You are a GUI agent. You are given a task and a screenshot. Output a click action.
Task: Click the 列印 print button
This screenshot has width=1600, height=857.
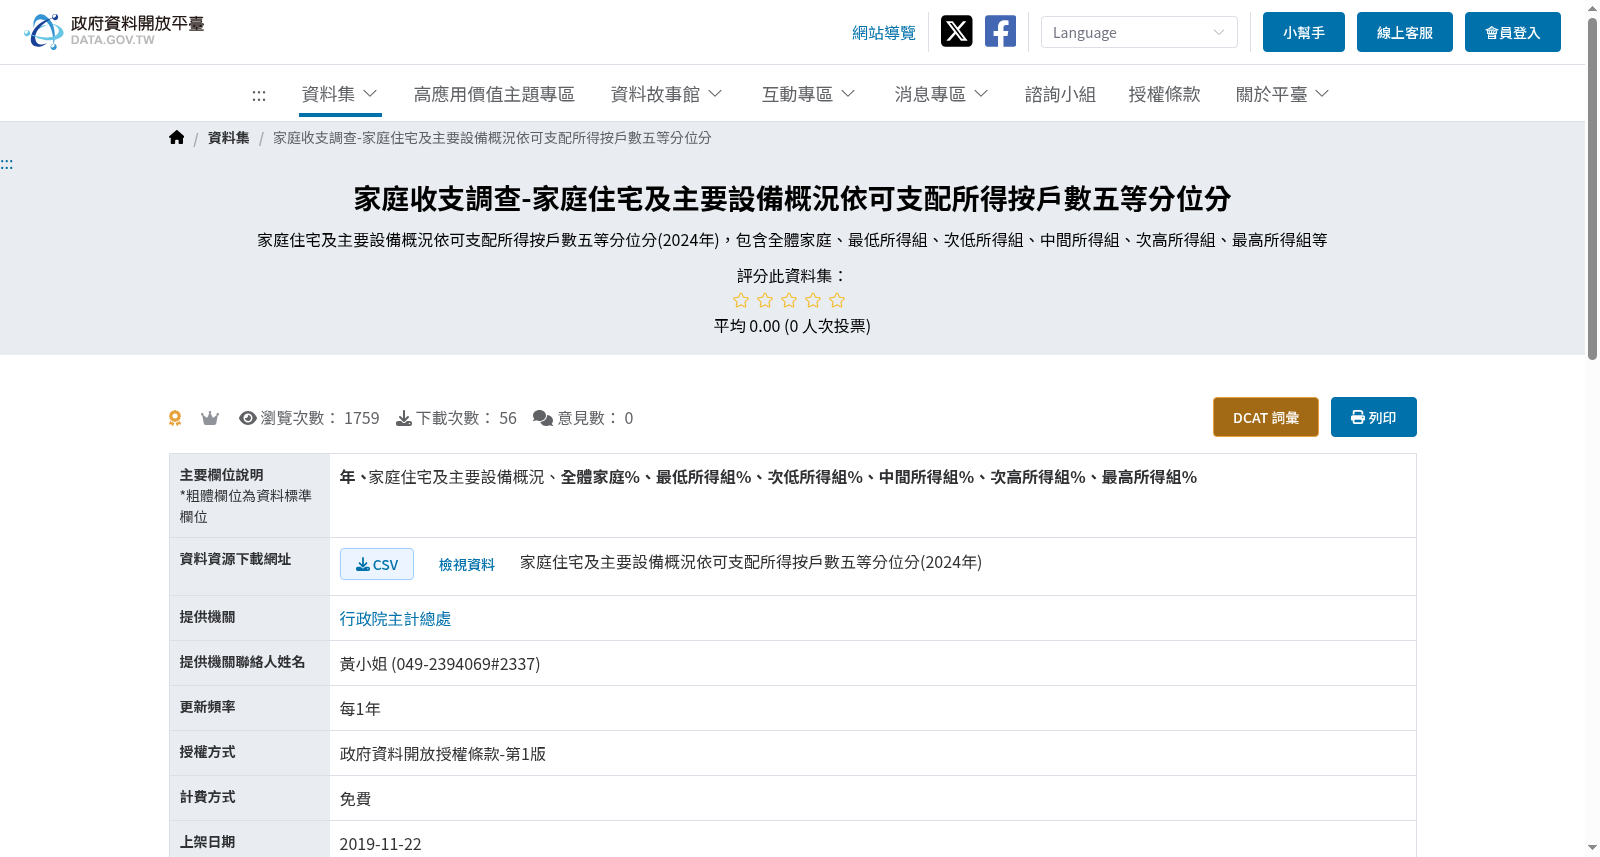(1374, 417)
